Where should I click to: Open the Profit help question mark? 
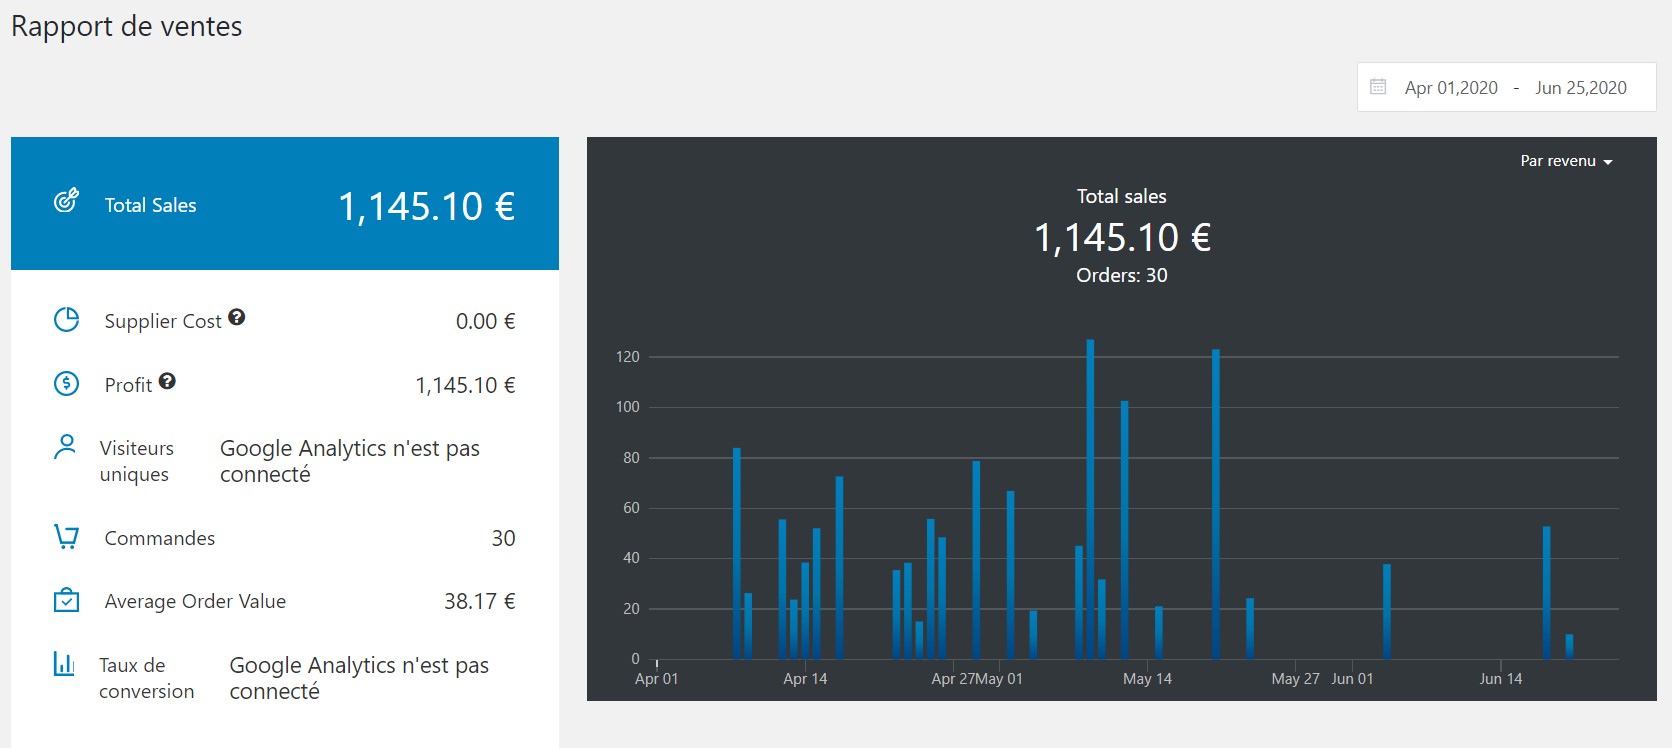click(167, 381)
